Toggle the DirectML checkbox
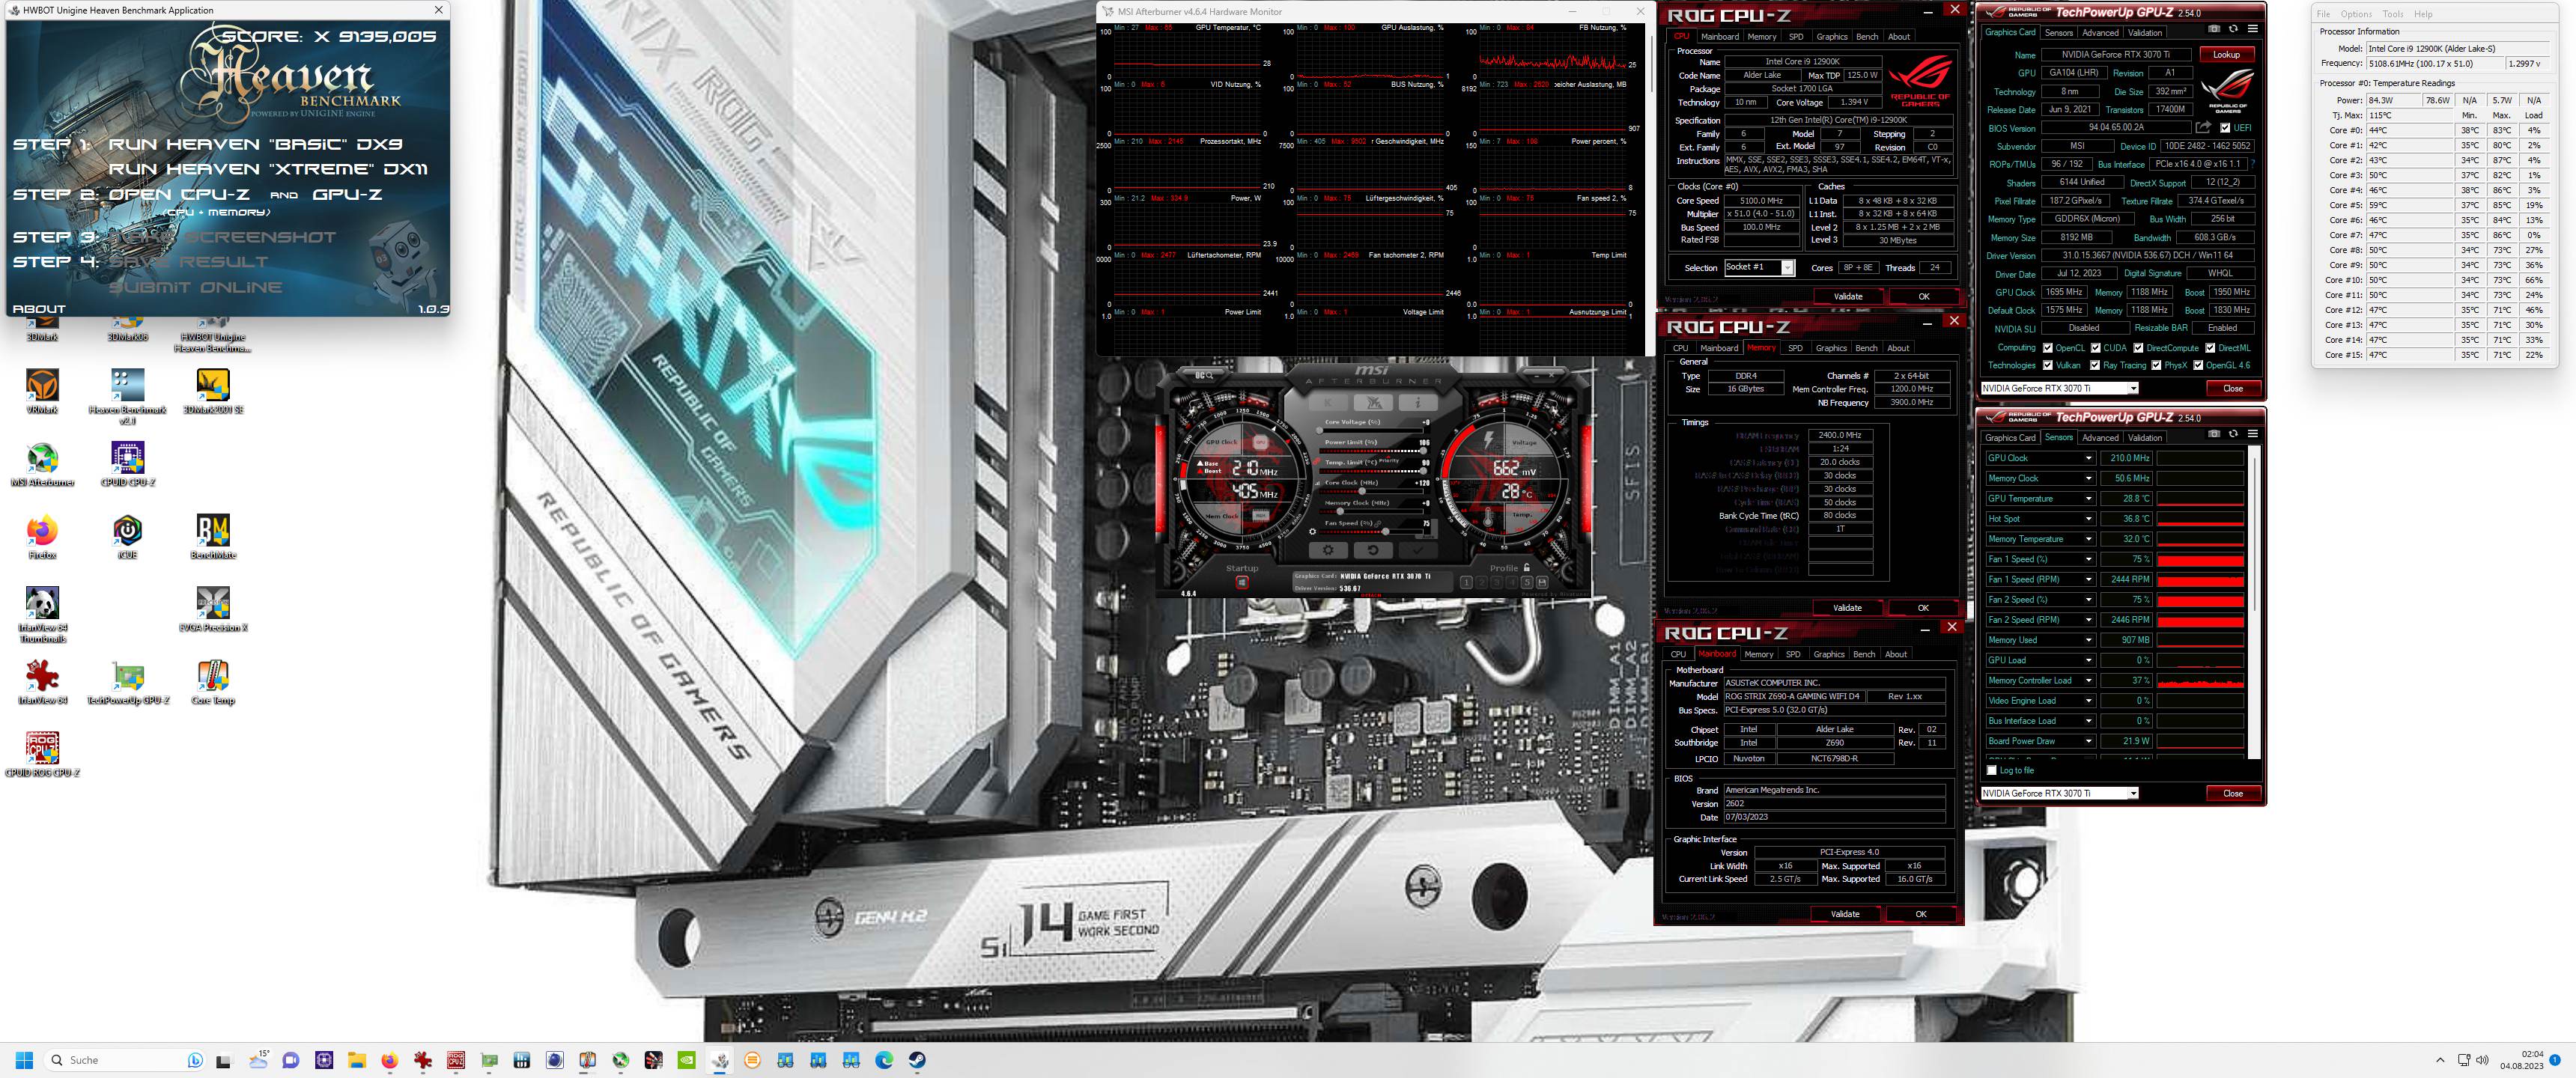2576x1078 pixels. pyautogui.click(x=2210, y=348)
